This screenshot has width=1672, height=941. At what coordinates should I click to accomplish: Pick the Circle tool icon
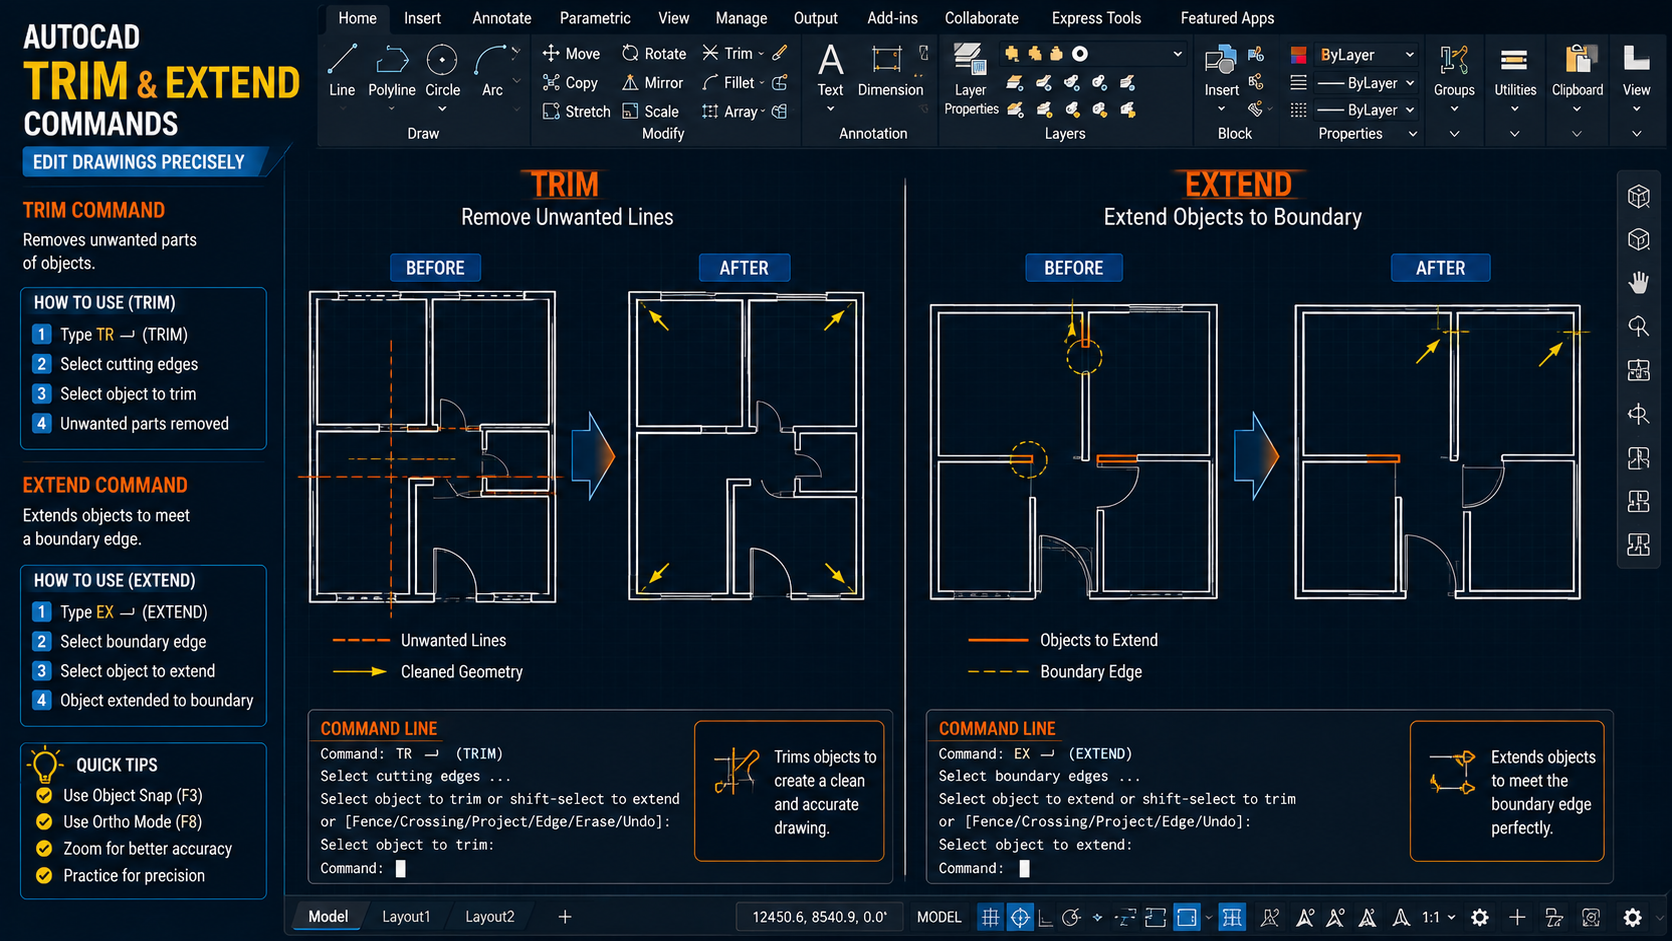coord(442,61)
